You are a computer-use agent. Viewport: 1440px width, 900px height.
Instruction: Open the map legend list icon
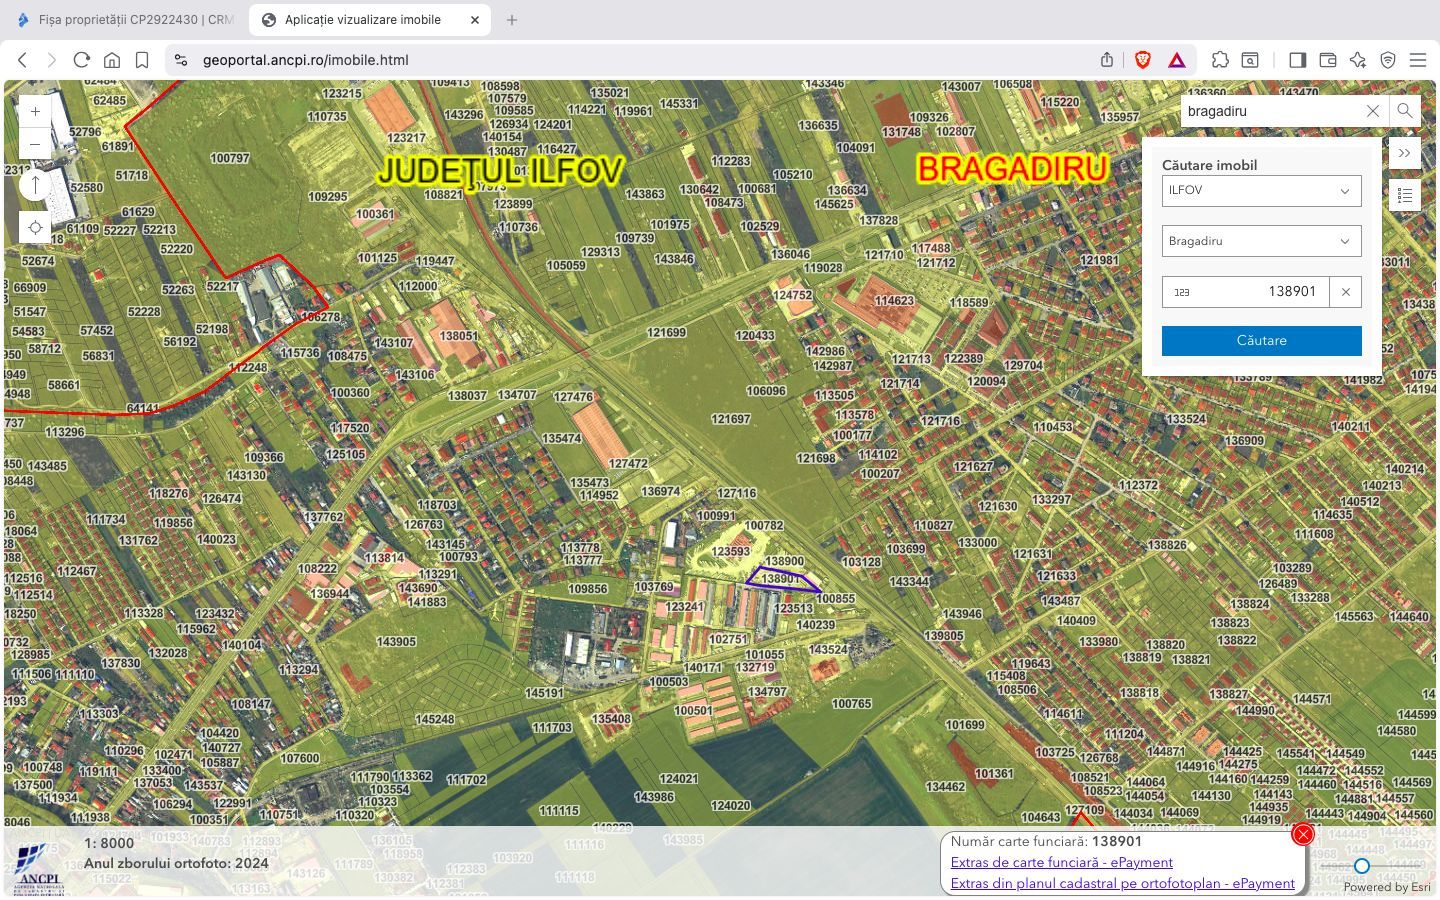tap(1405, 194)
